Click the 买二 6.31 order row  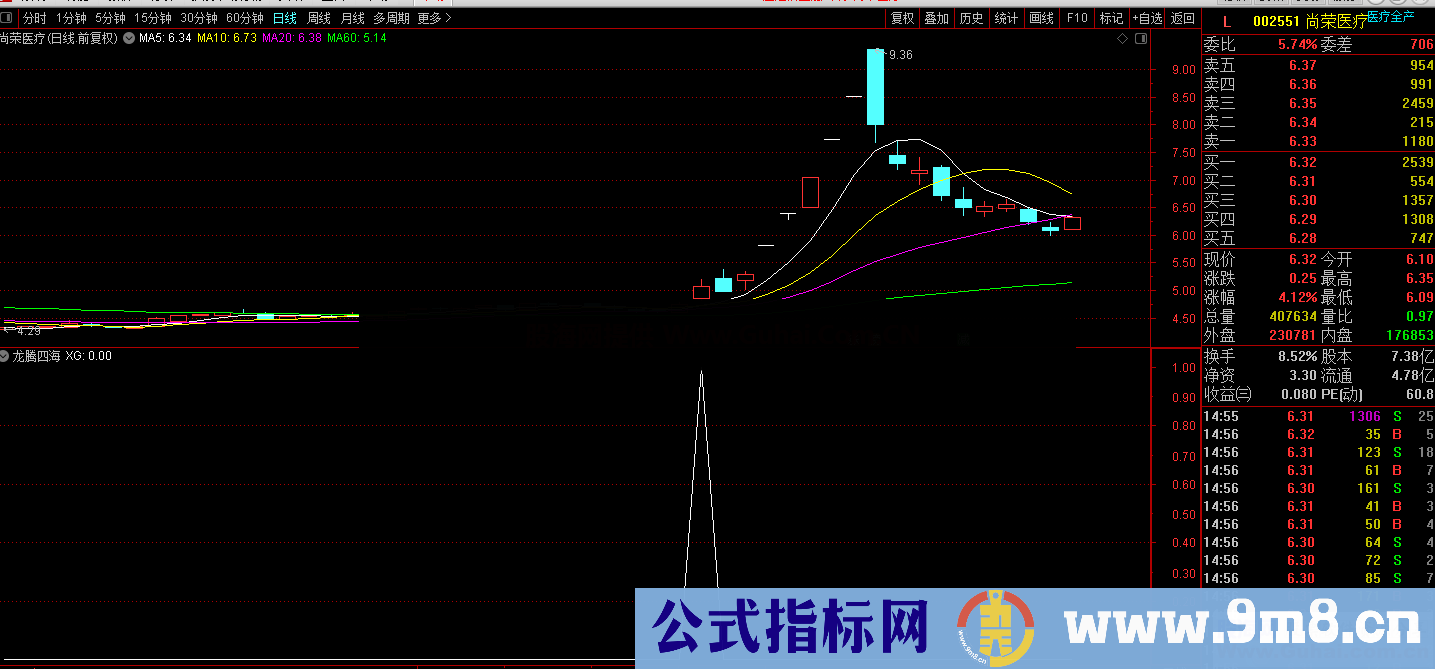pyautogui.click(x=1317, y=181)
